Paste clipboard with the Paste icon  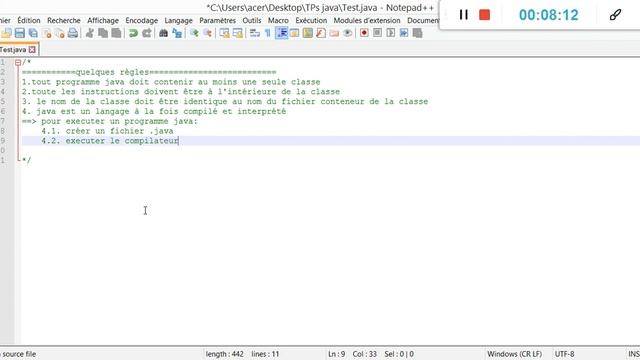click(116, 33)
